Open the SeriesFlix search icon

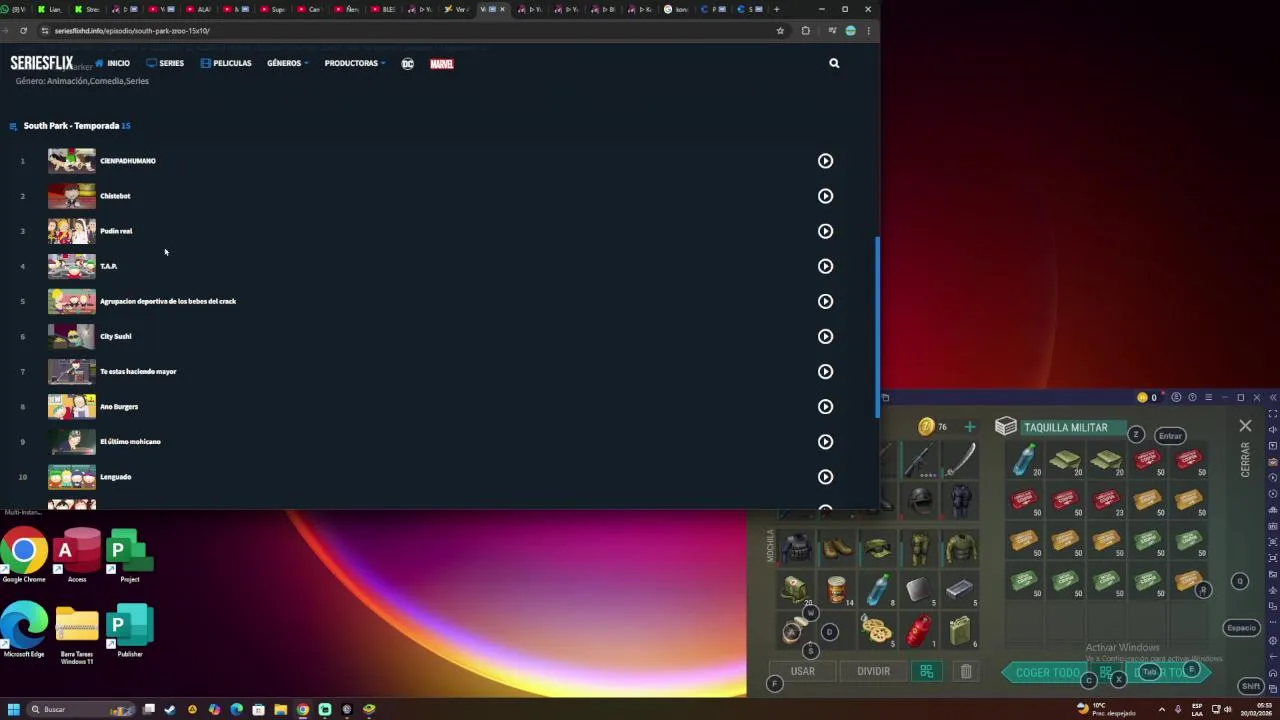coord(834,63)
